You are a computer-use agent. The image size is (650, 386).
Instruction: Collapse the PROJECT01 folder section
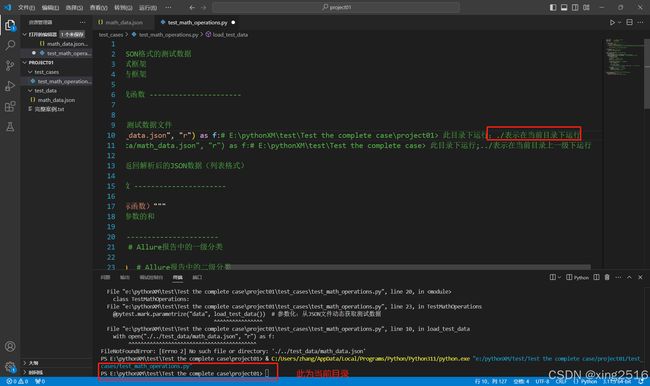pos(24,63)
